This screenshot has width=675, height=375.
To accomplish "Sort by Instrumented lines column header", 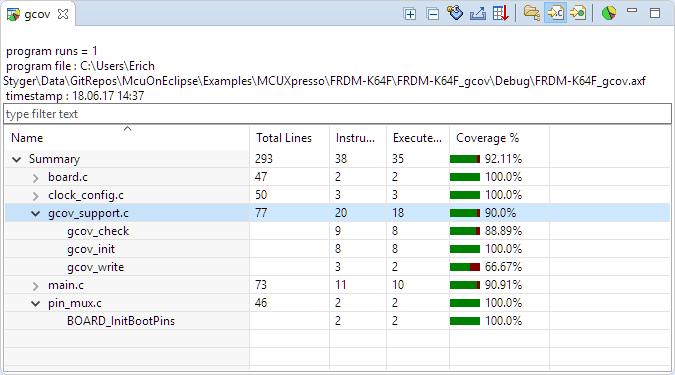I will 358,138.
